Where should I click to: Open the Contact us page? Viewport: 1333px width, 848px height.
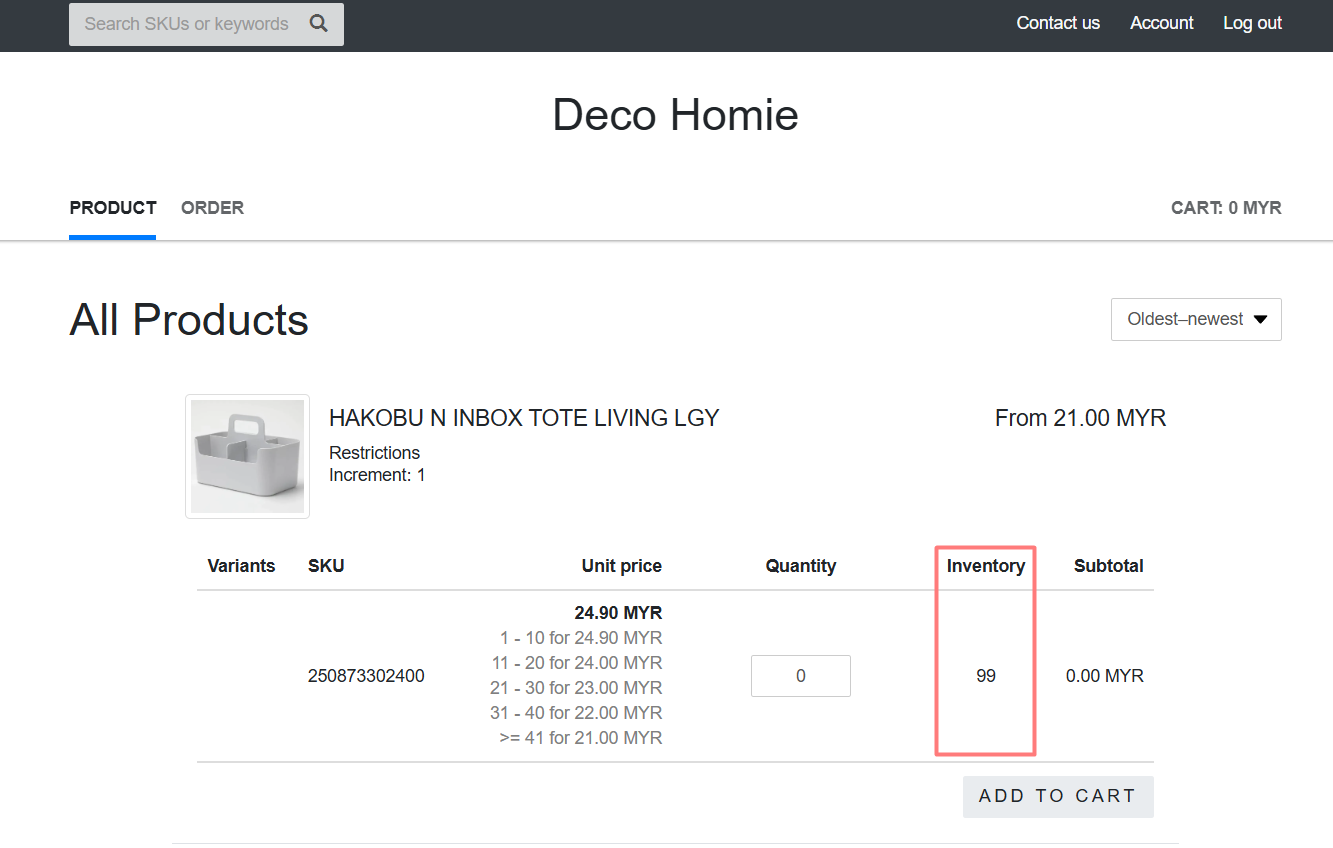1057,23
